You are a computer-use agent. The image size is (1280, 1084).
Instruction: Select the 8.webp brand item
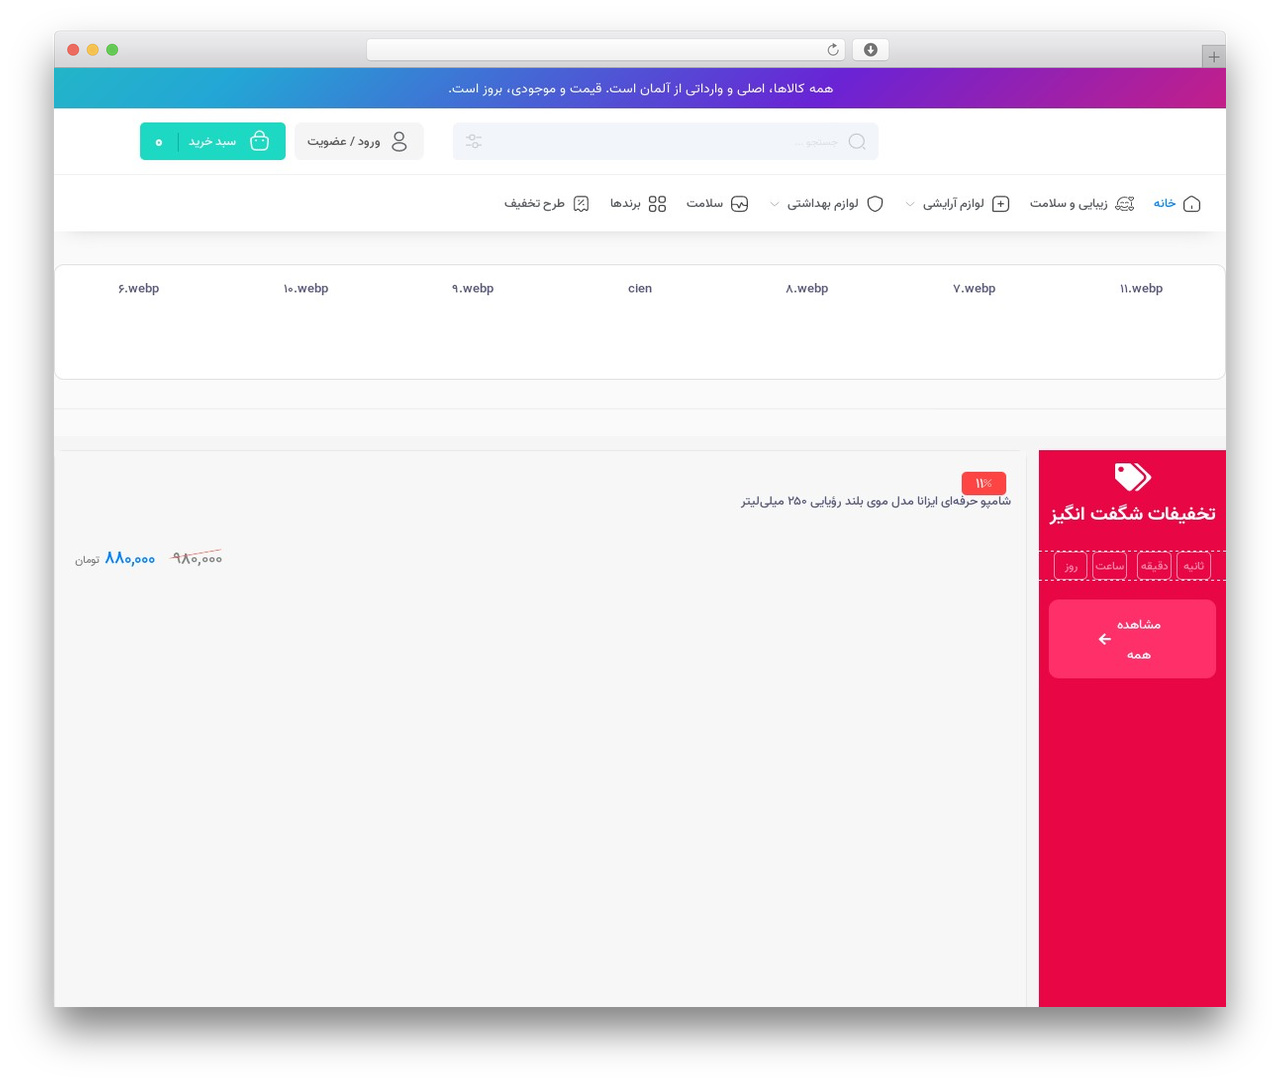click(x=807, y=289)
